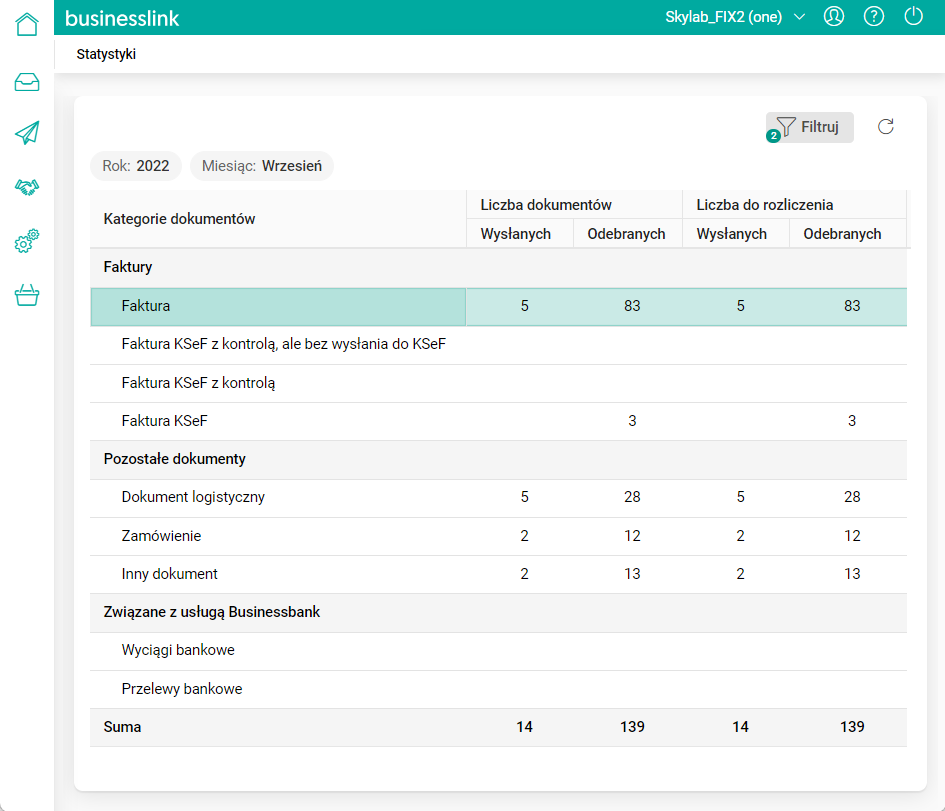
Task: Click the Statystyki page title
Action: 106,54
